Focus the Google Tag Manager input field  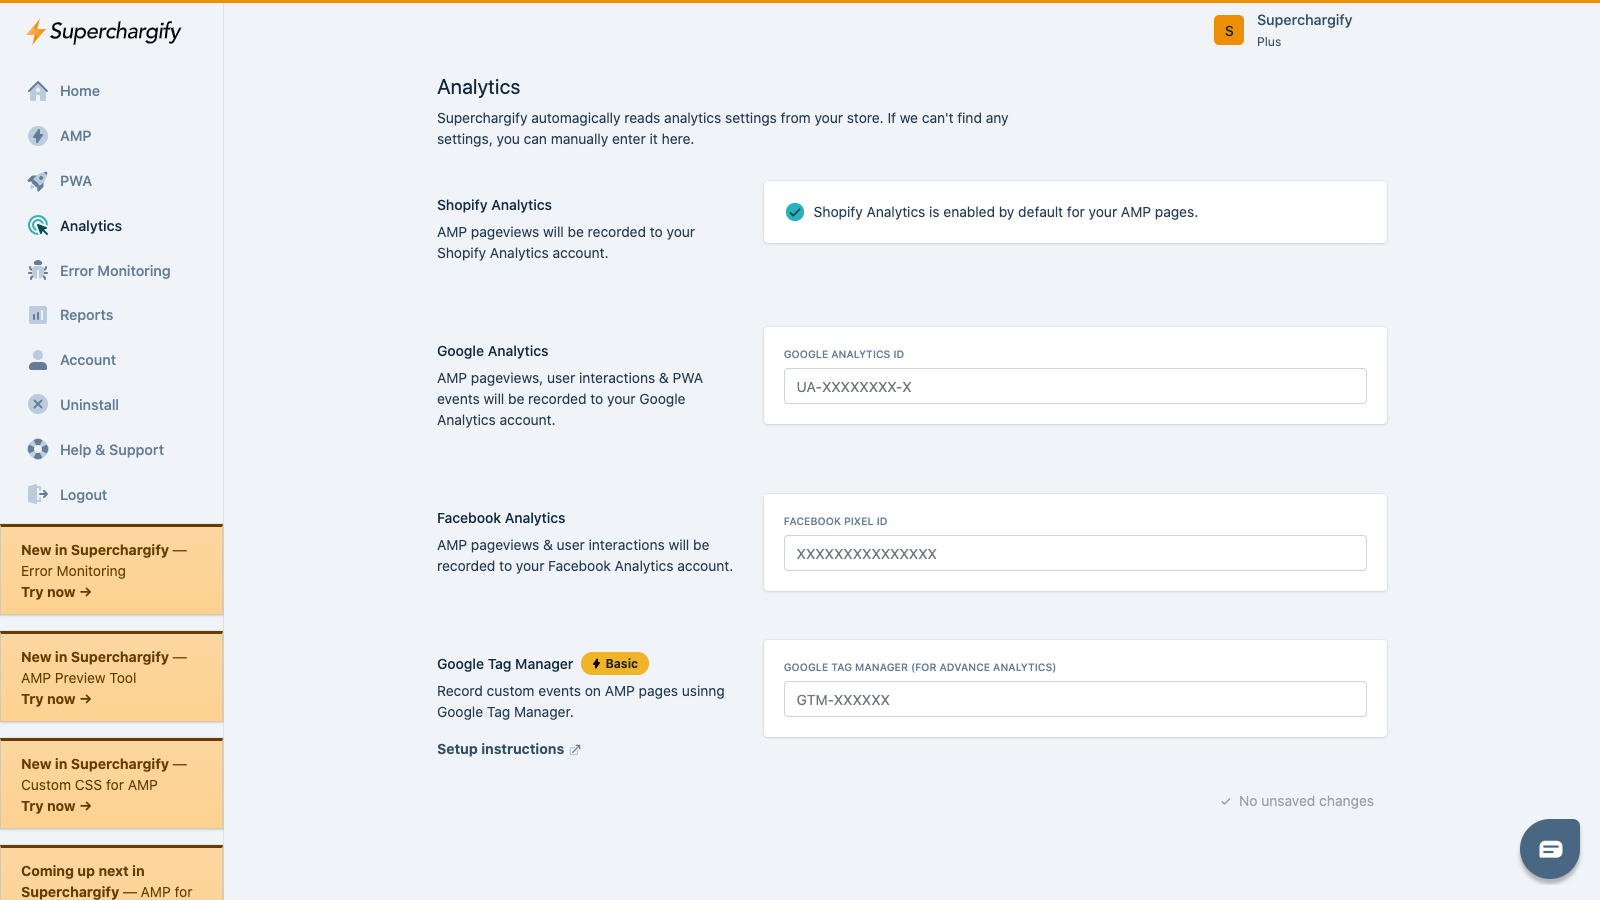(1075, 699)
